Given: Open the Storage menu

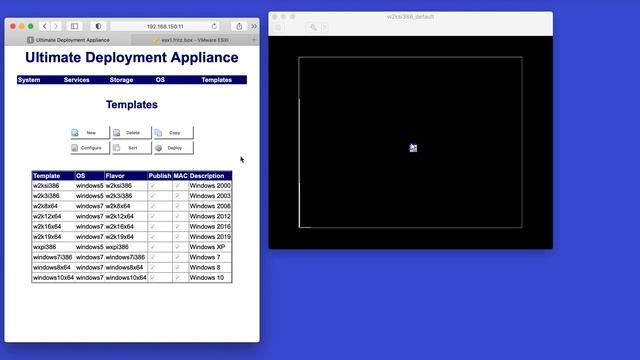Looking at the screenshot, I should 121,80.
